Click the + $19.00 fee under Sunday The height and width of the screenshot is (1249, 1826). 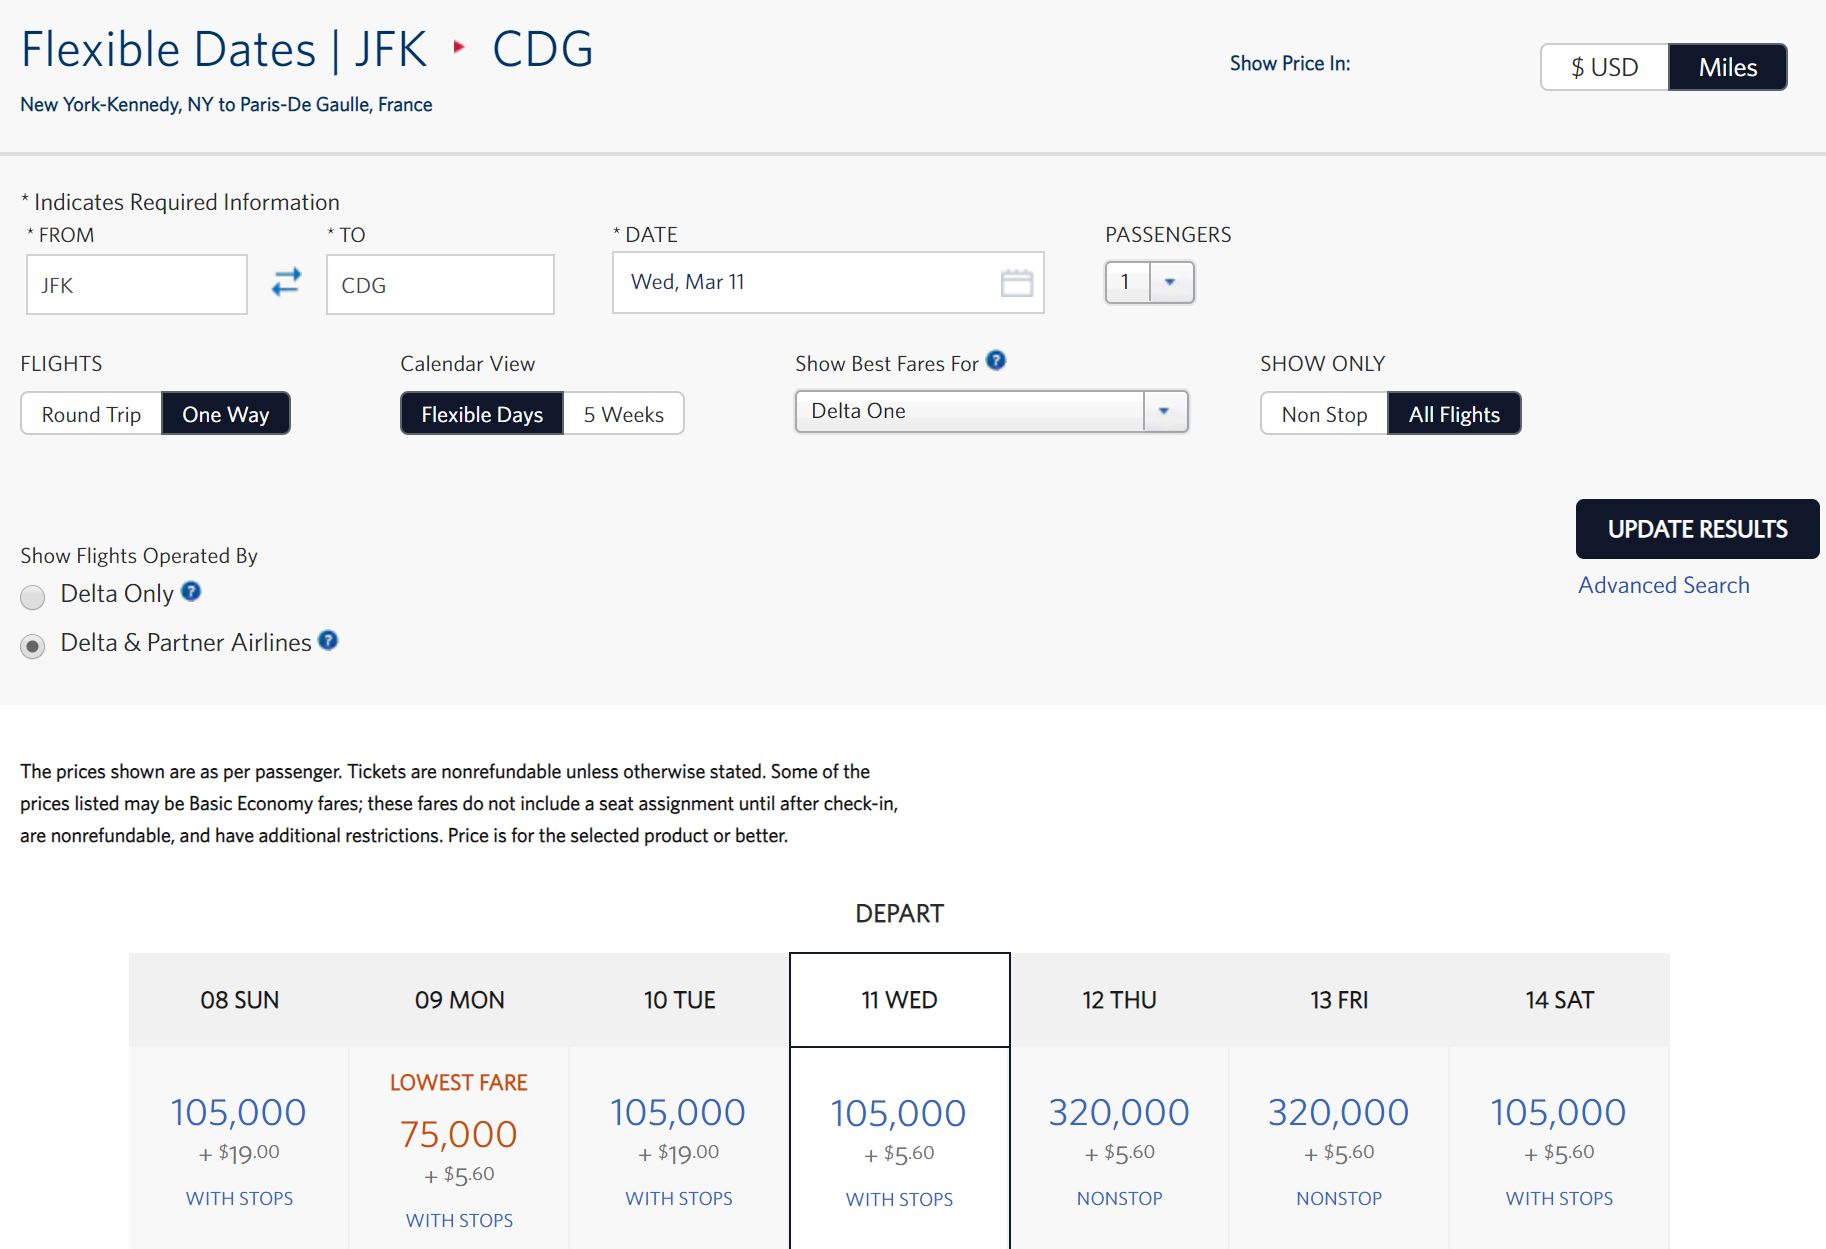tap(239, 1153)
